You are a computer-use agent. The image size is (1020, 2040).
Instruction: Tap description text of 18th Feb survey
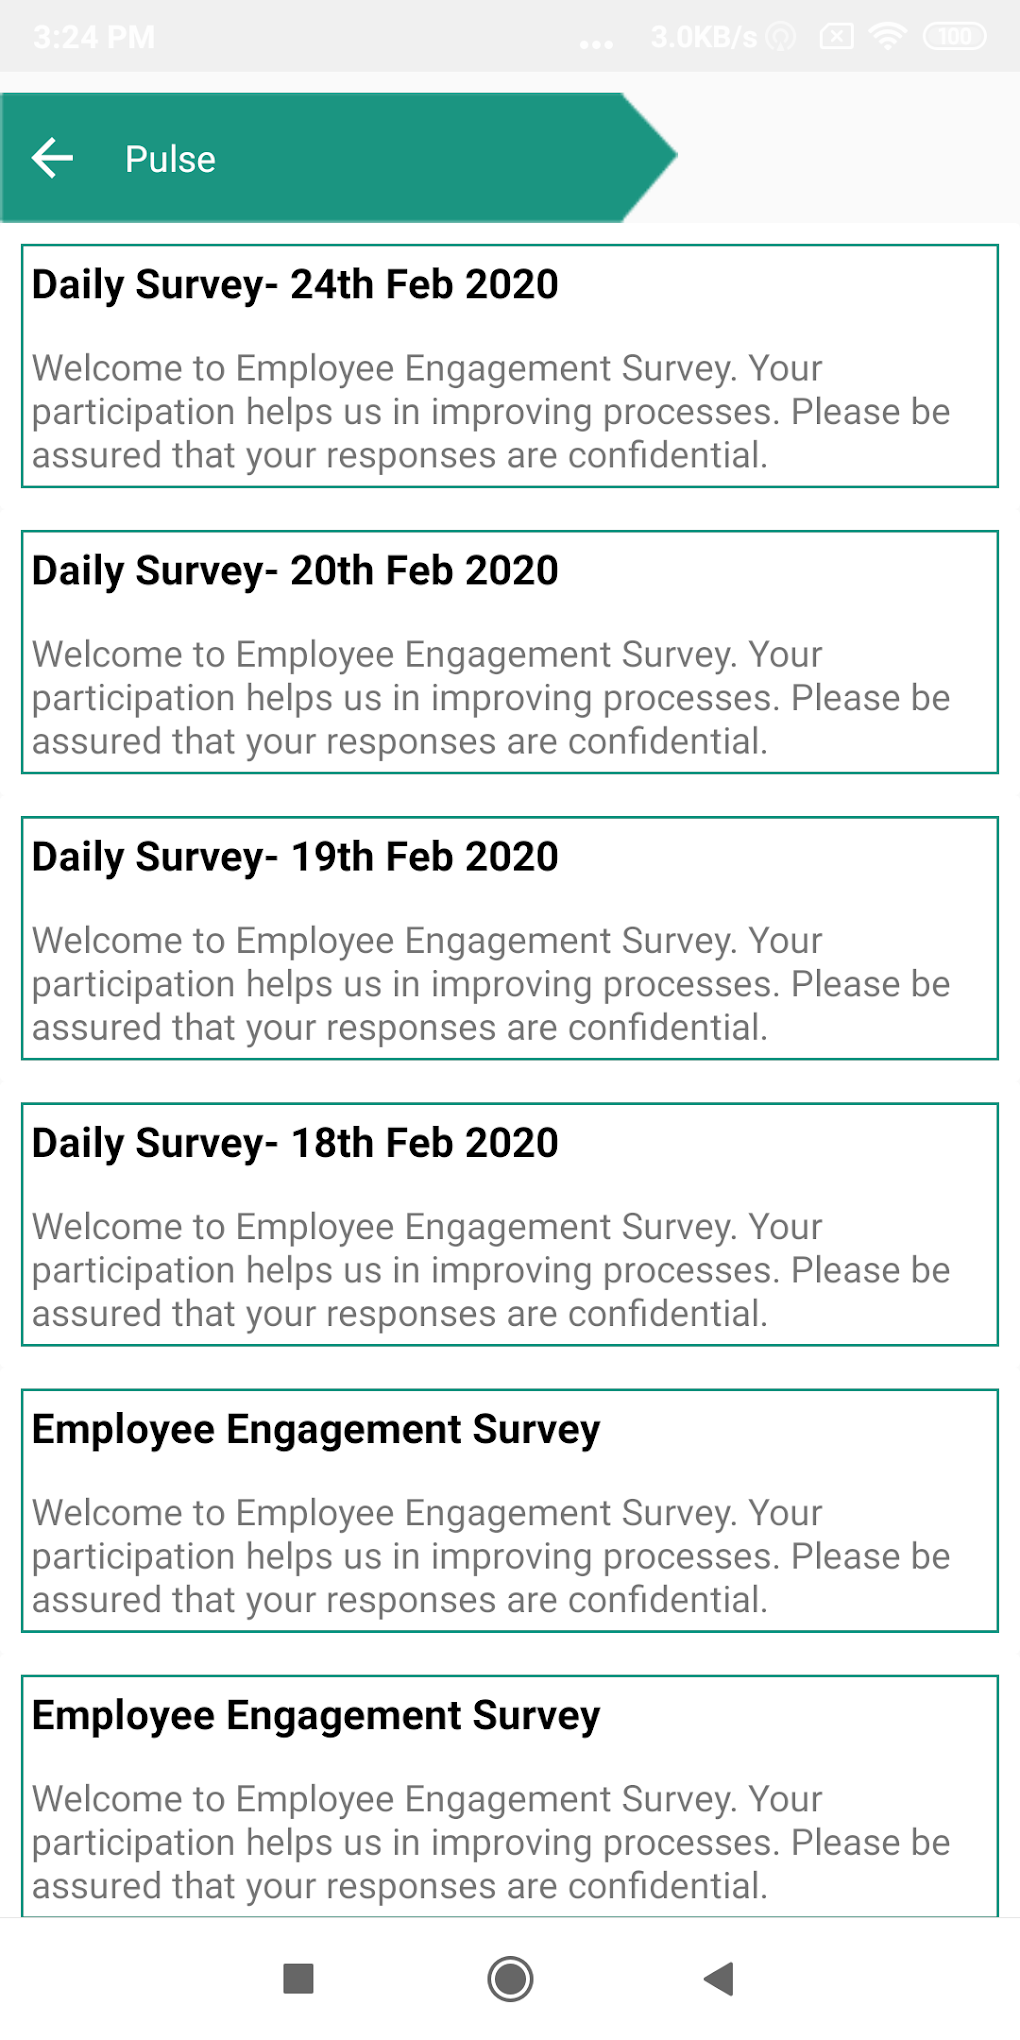click(490, 1270)
